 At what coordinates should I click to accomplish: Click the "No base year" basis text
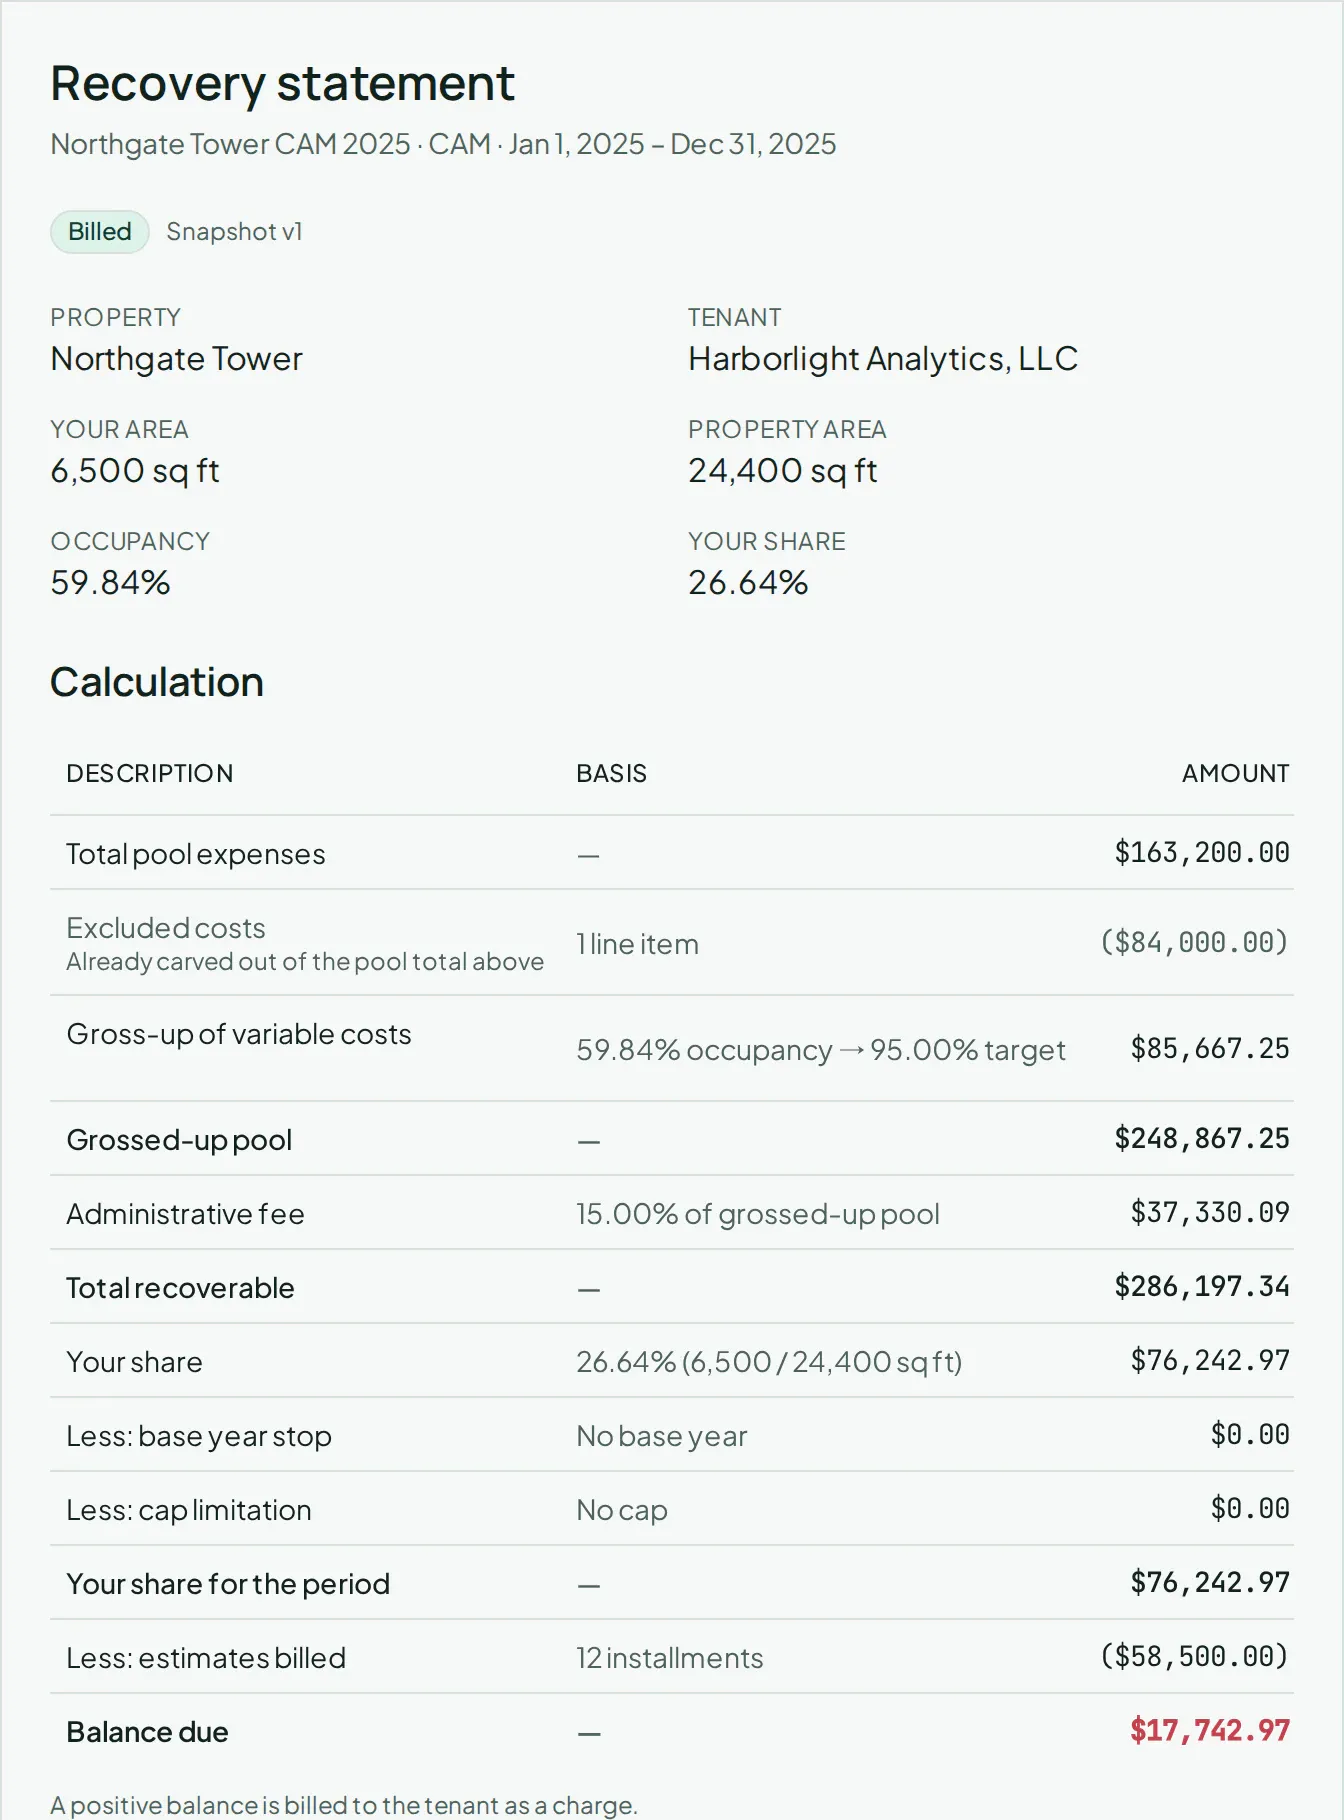pos(662,1436)
